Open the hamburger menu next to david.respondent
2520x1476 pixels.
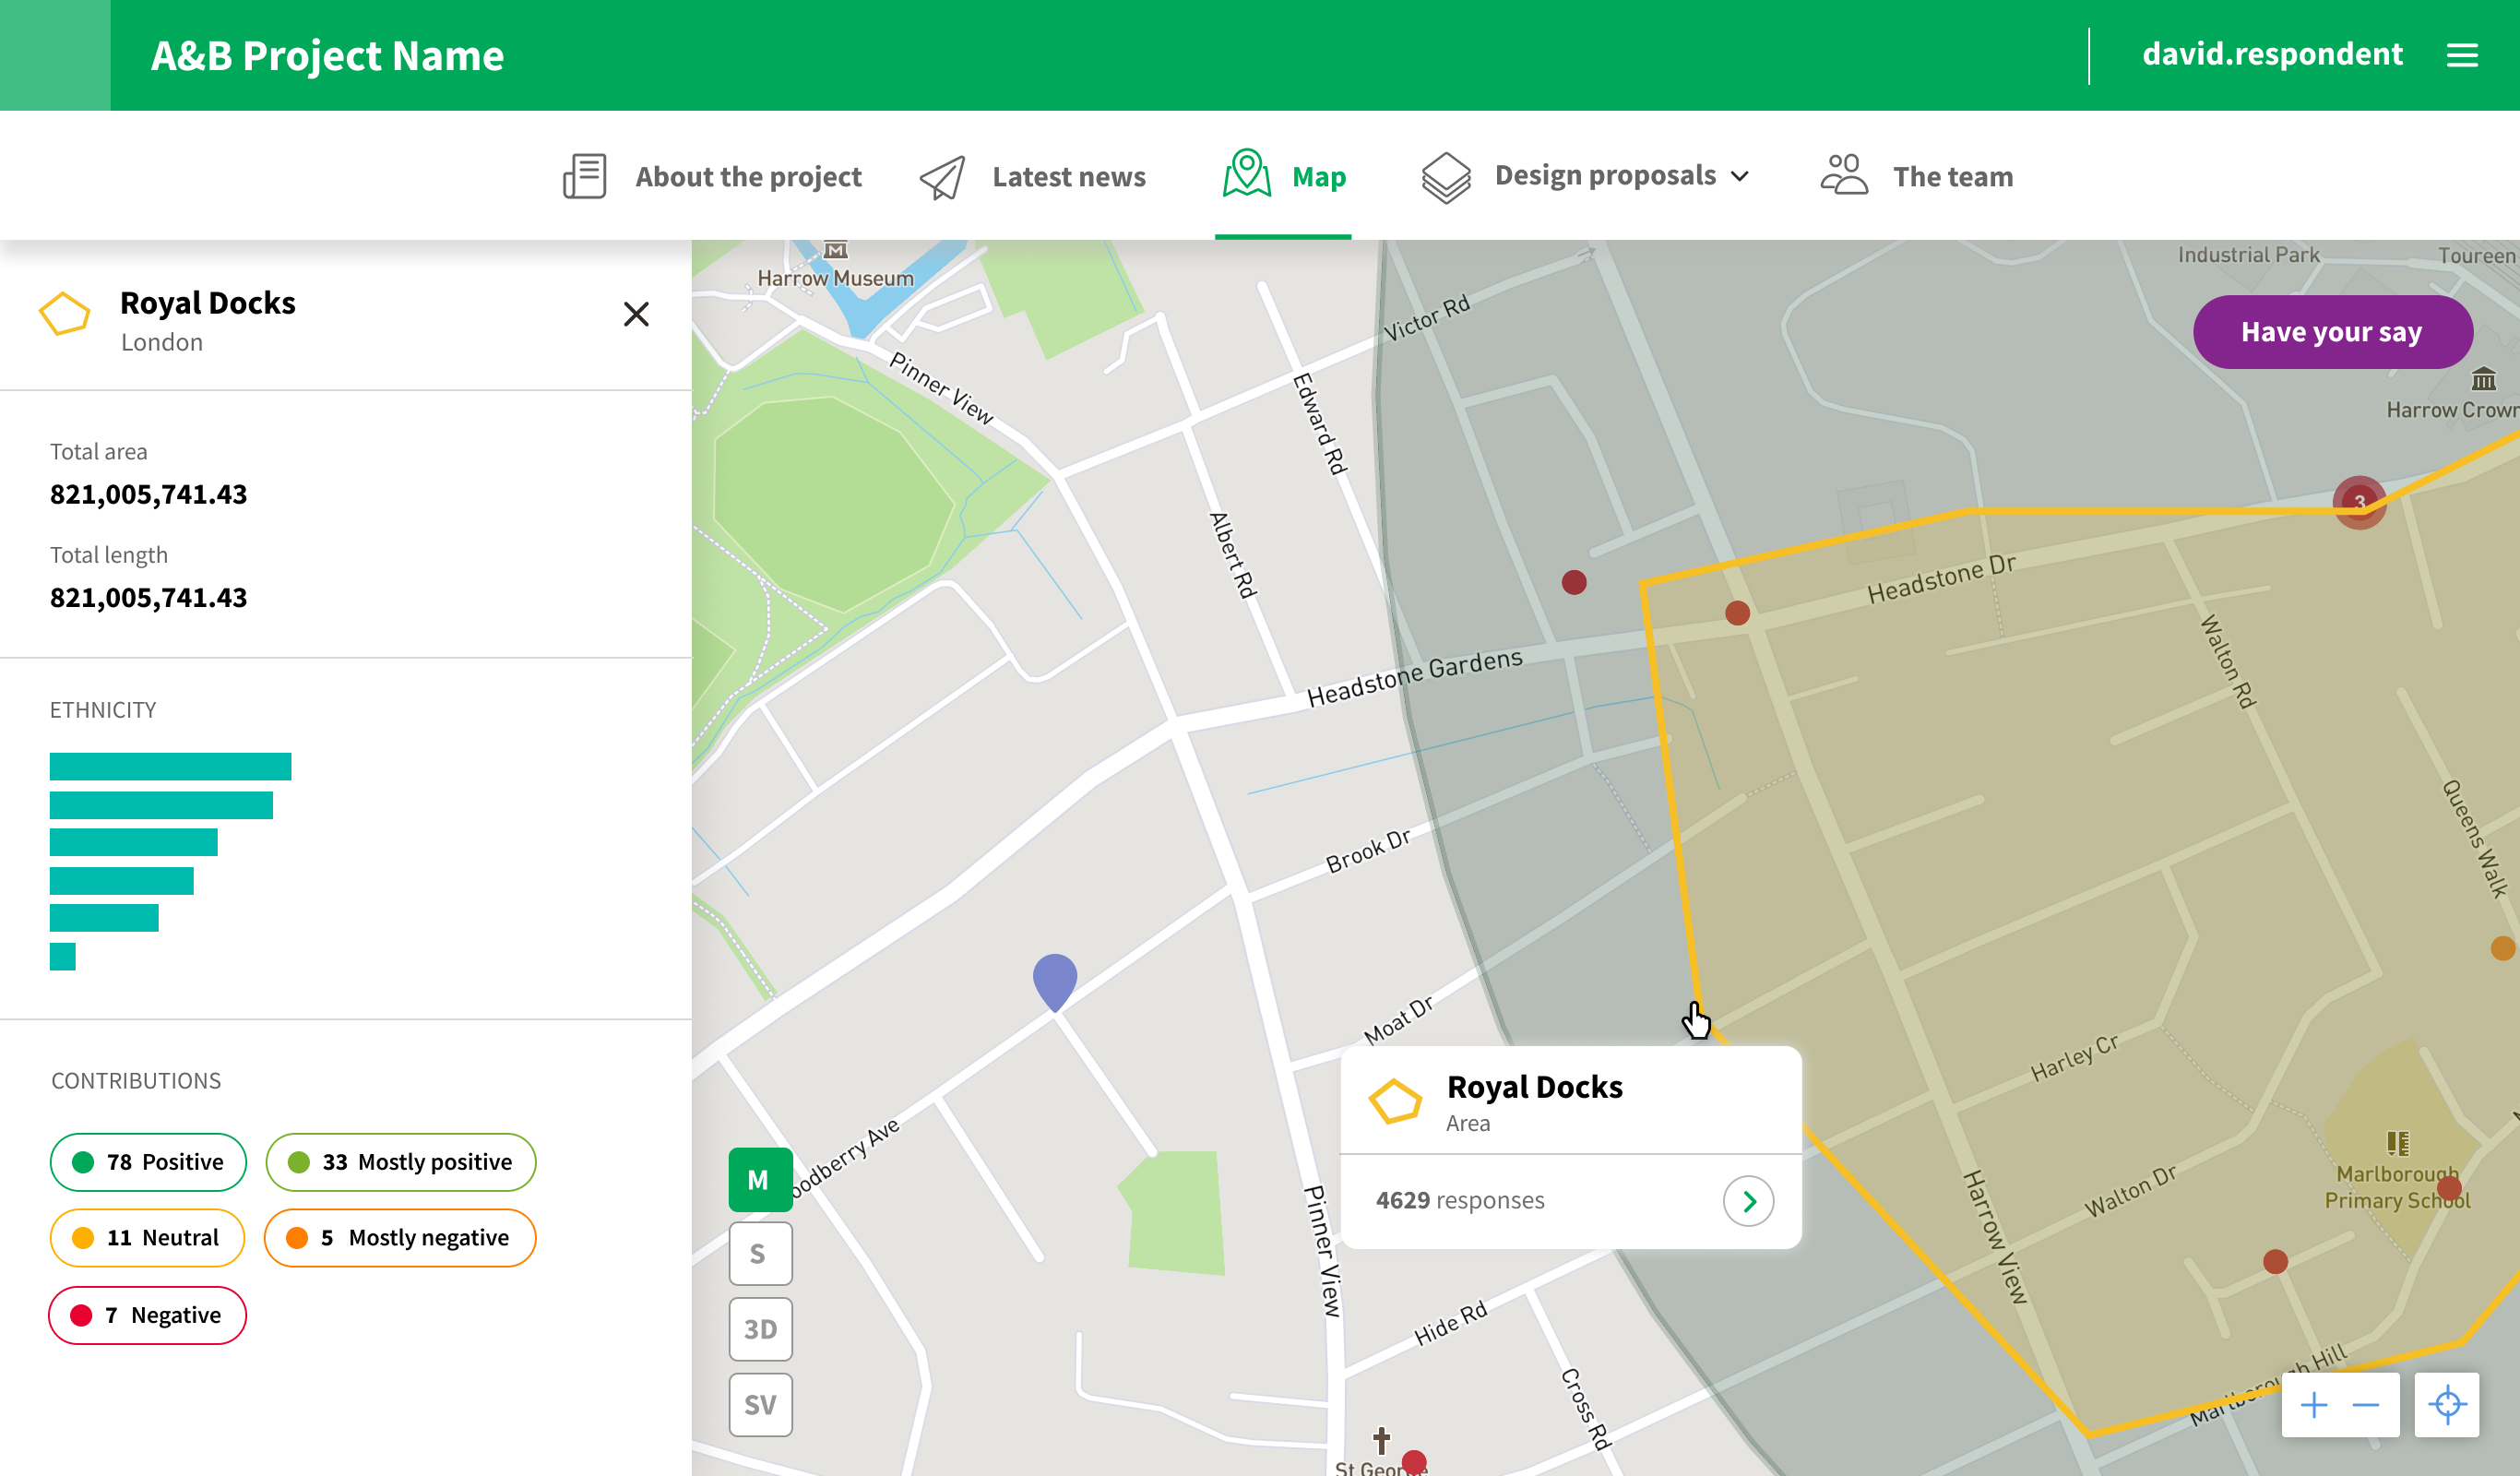pos(2464,55)
